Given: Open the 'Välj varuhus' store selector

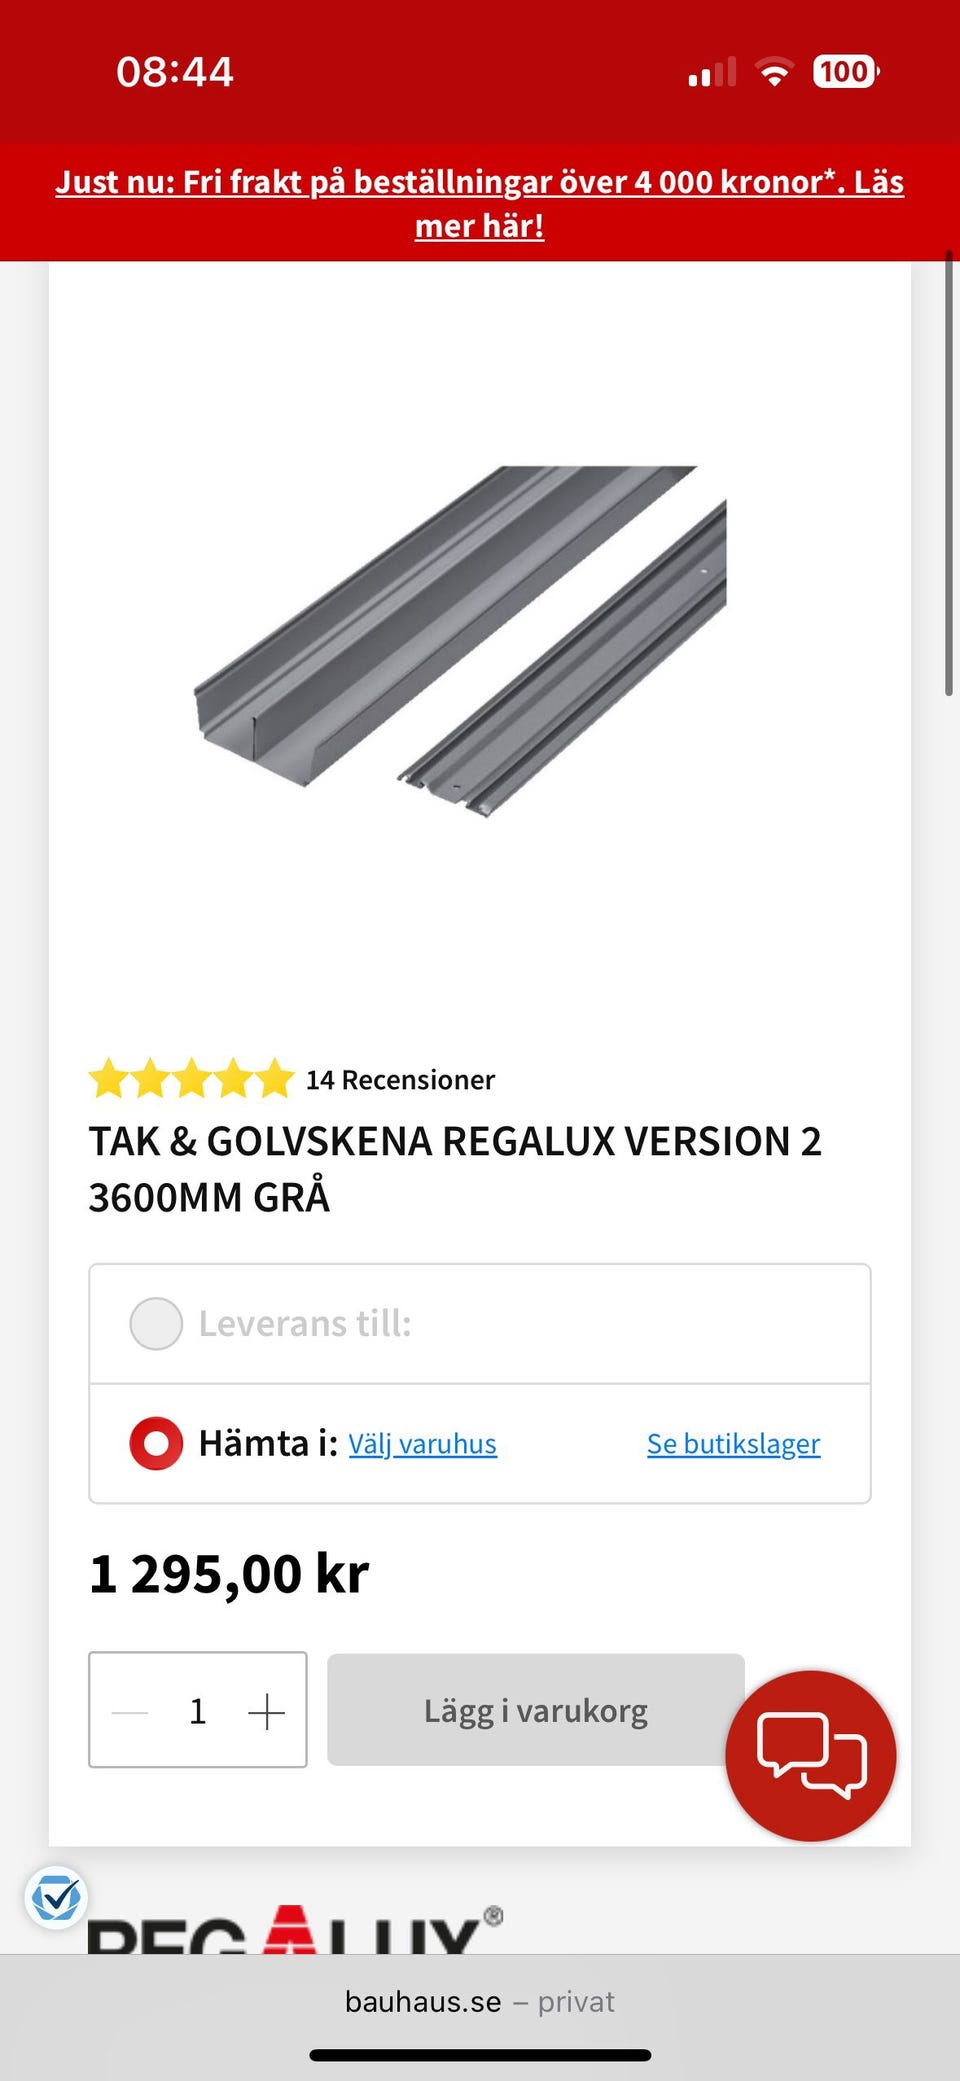Looking at the screenshot, I should point(422,1444).
